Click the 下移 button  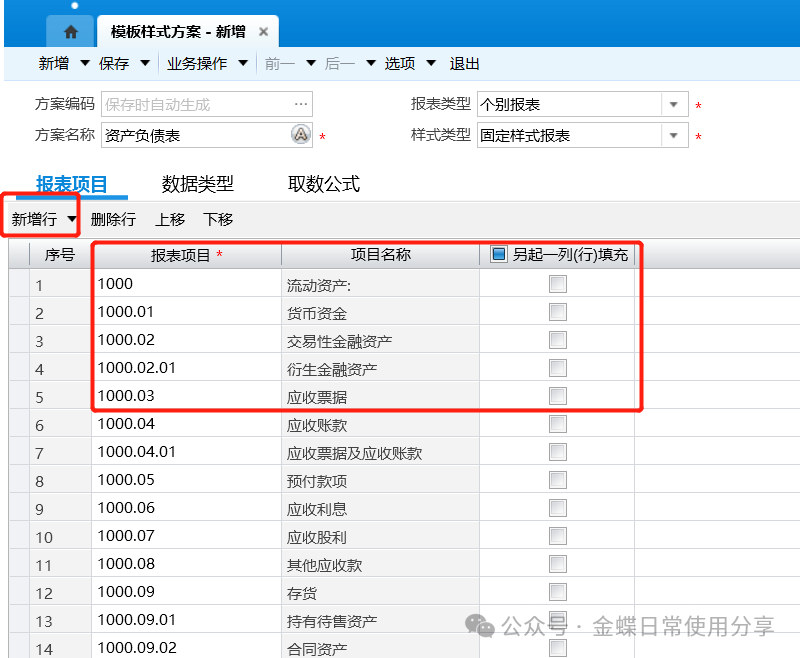coord(218,219)
